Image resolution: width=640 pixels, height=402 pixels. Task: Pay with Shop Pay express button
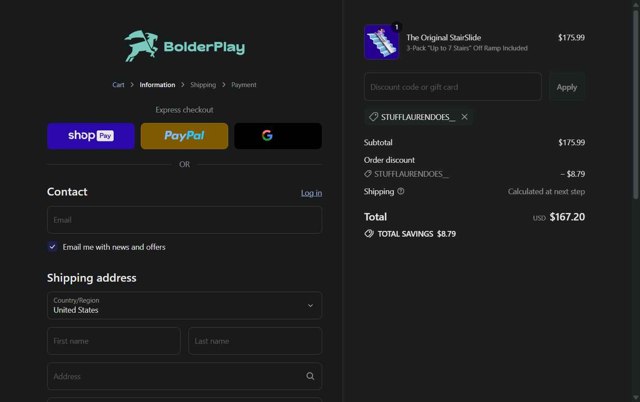(x=91, y=136)
